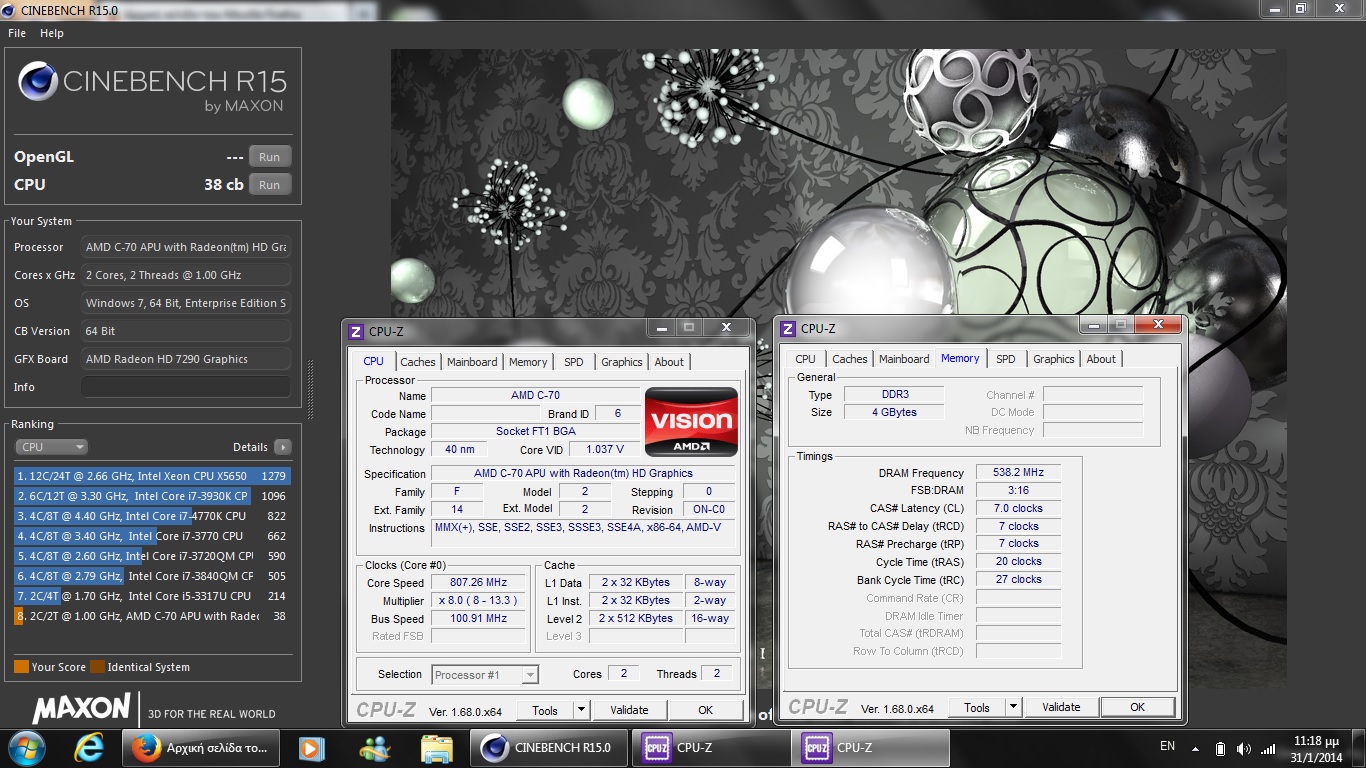Click Validate in right CPU-Z window
Viewport: 1366px width, 768px height.
point(1061,707)
